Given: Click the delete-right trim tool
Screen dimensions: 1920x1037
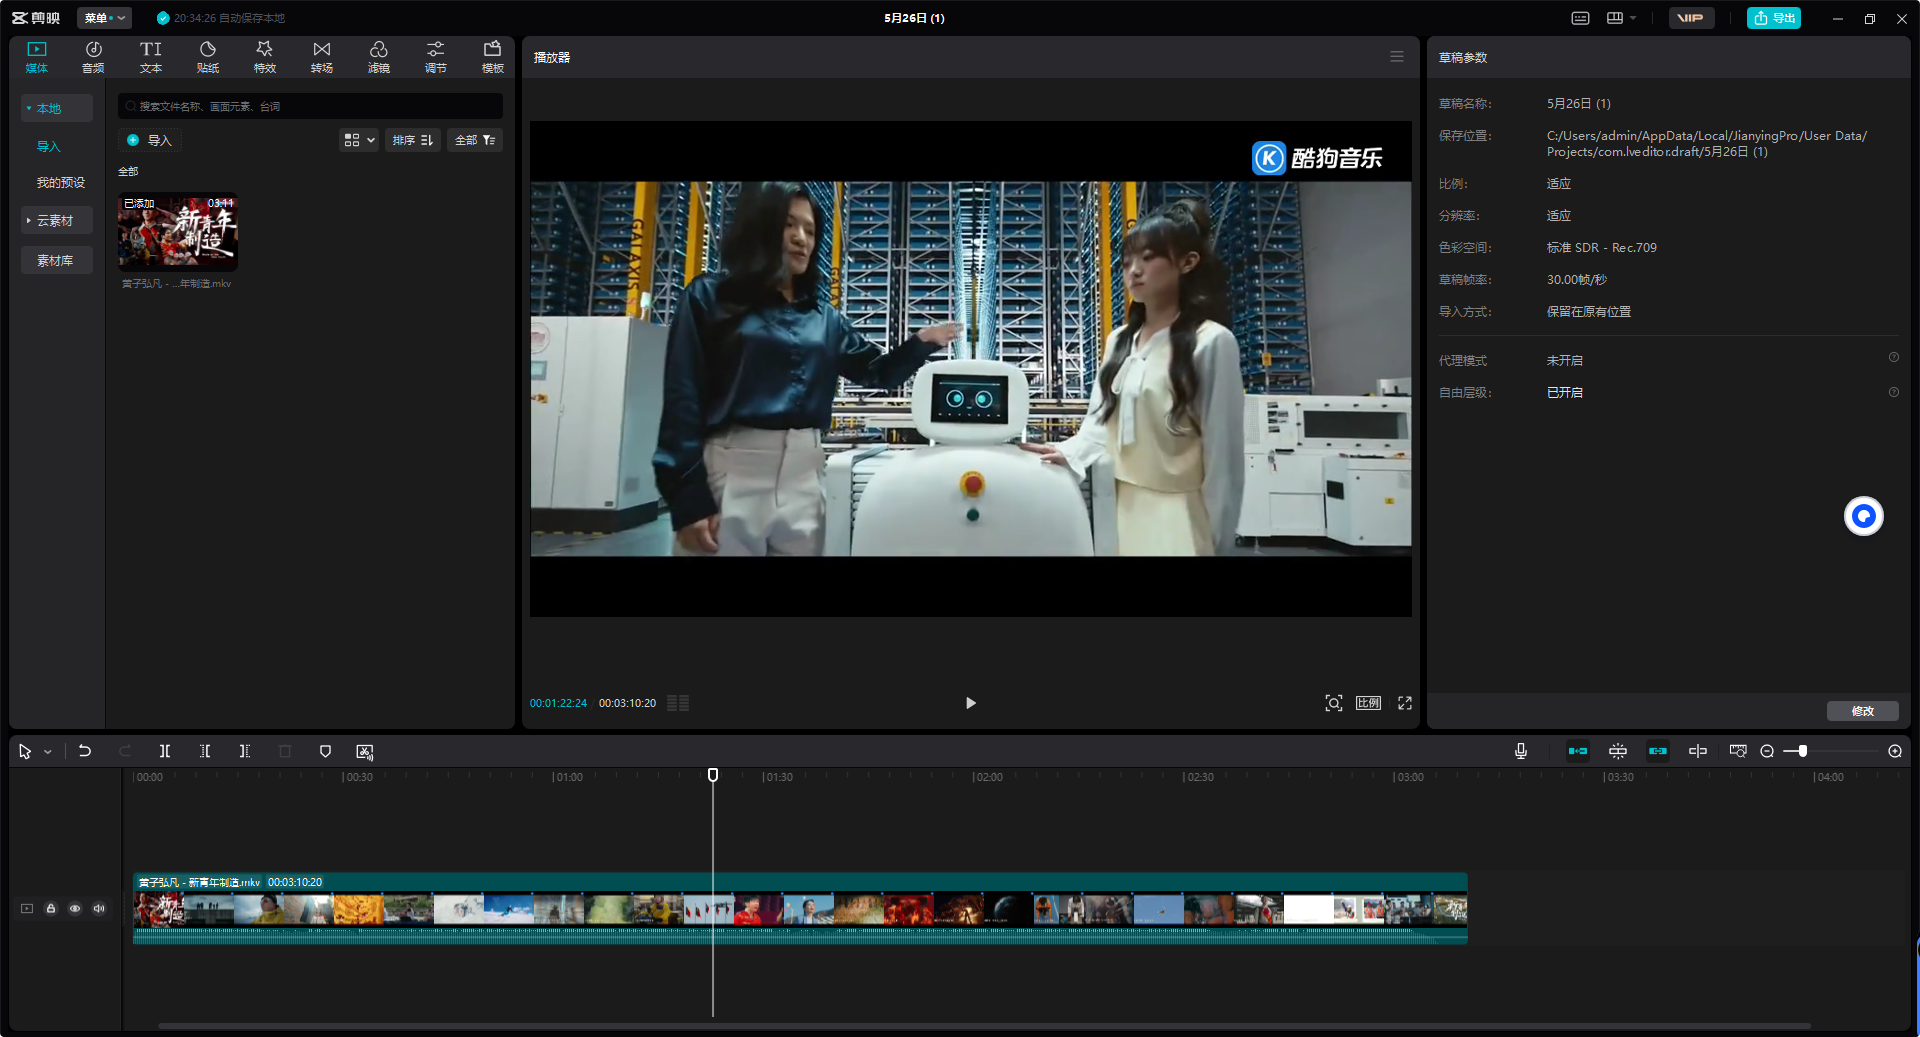Looking at the screenshot, I should click(245, 751).
